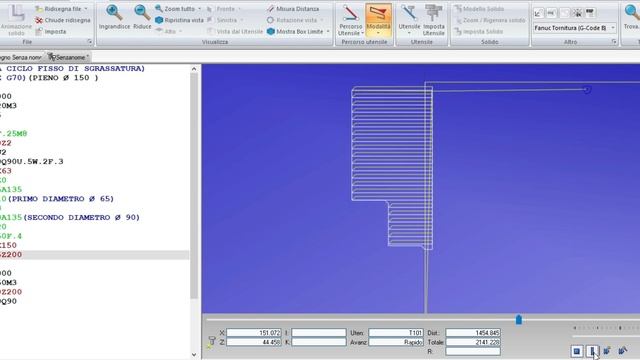Open Ridisegna file dropdown arrow
Image resolution: width=640 pixels, height=360 pixels.
click(86, 9)
